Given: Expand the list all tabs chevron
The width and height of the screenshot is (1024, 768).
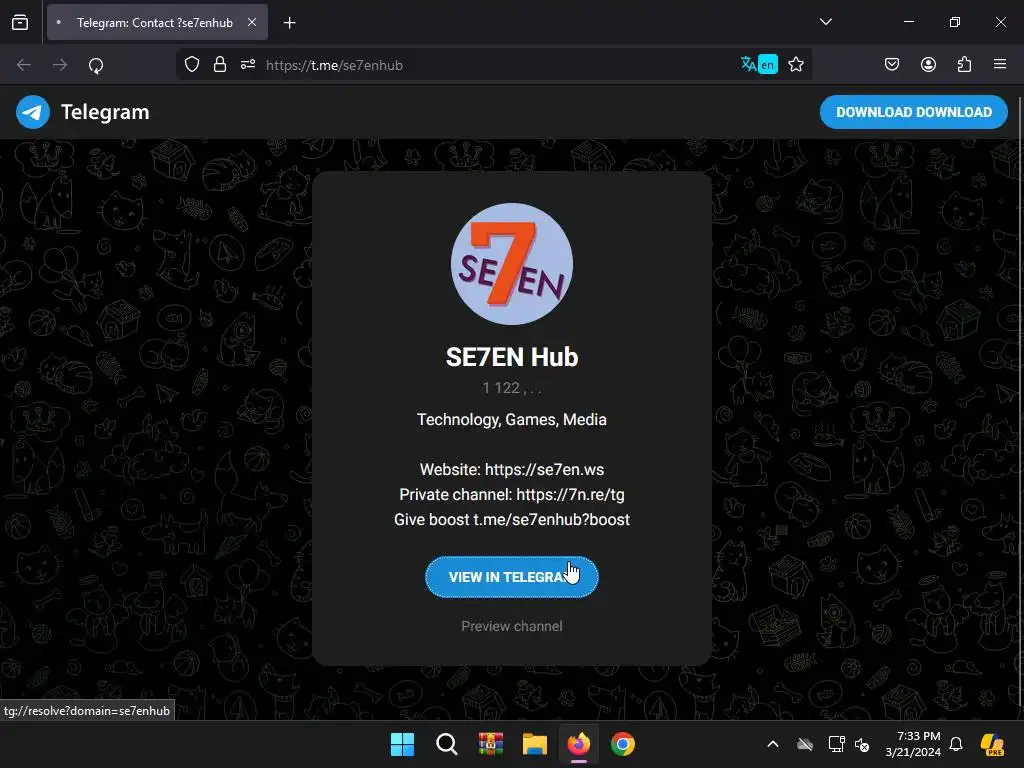Looking at the screenshot, I should [826, 22].
